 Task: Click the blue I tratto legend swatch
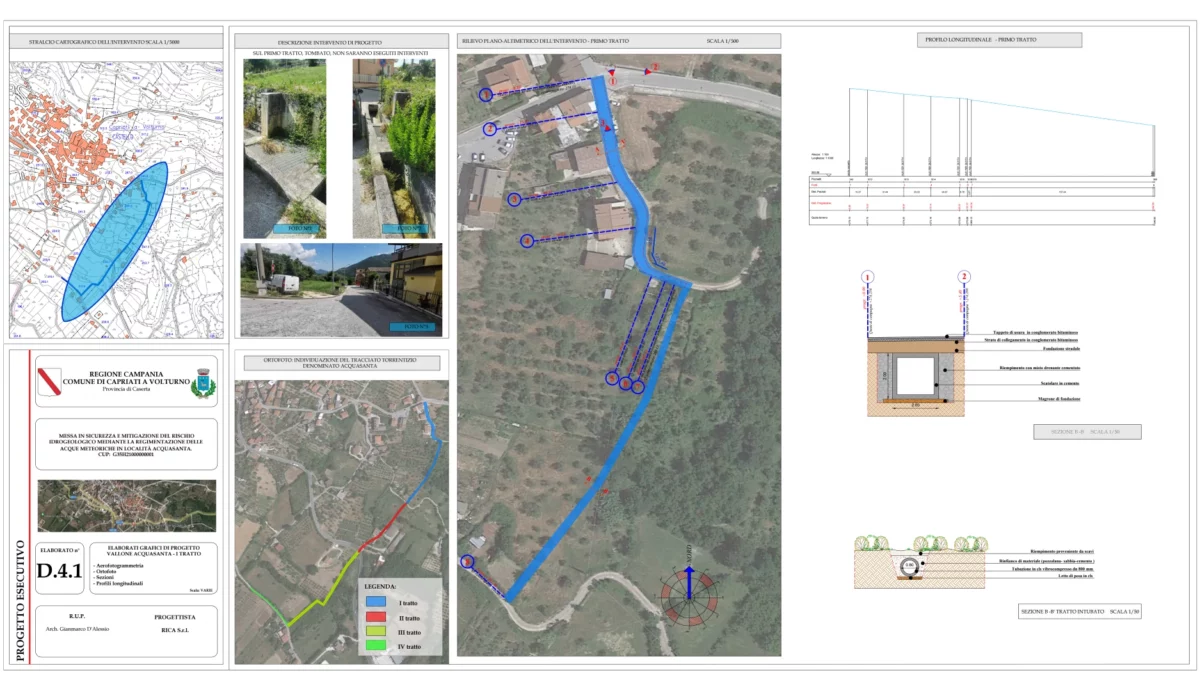pyautogui.click(x=378, y=602)
